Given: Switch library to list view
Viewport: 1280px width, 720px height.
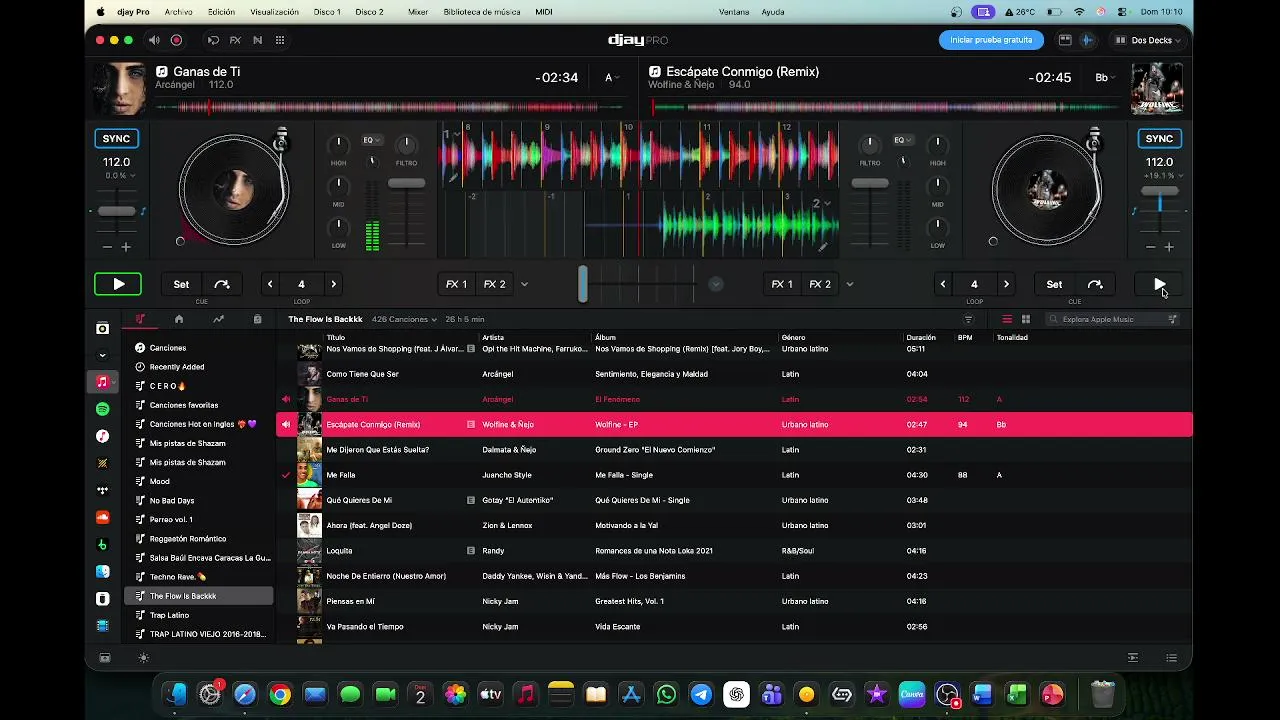Looking at the screenshot, I should [1007, 319].
